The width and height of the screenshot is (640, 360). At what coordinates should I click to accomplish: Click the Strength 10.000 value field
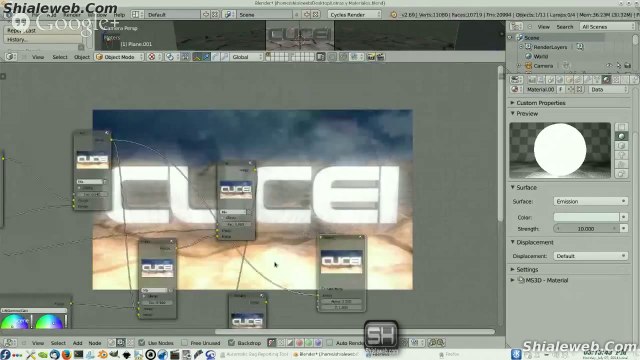586,229
